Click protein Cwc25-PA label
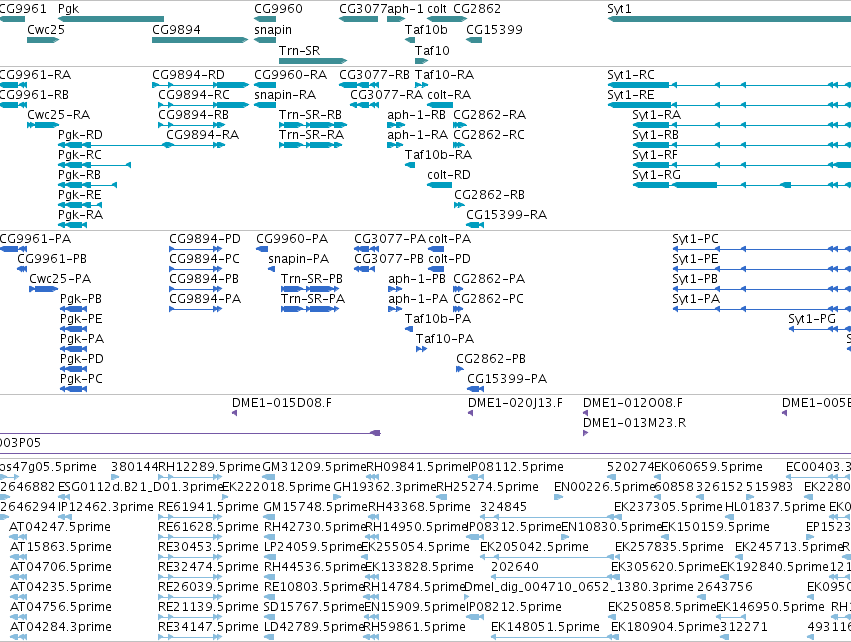This screenshot has height=642, width=851. click(x=60, y=278)
